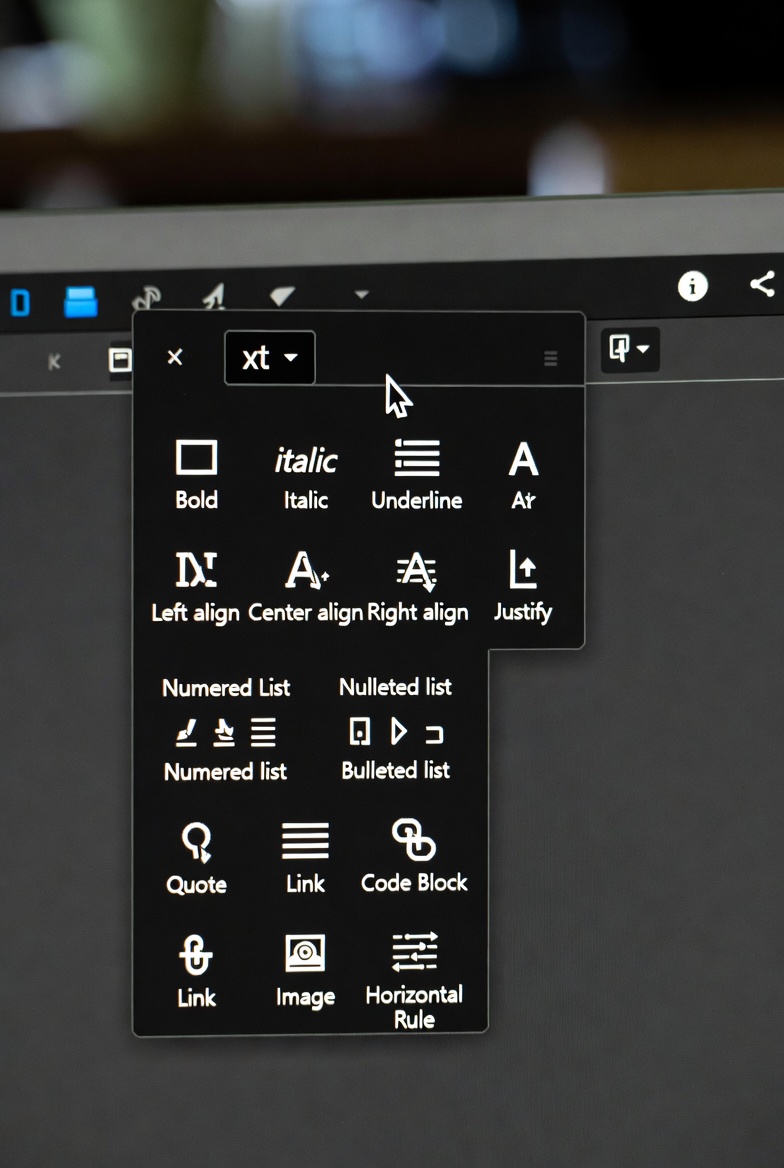Open the 'xt' dropdown in popup header

[x=270, y=358]
